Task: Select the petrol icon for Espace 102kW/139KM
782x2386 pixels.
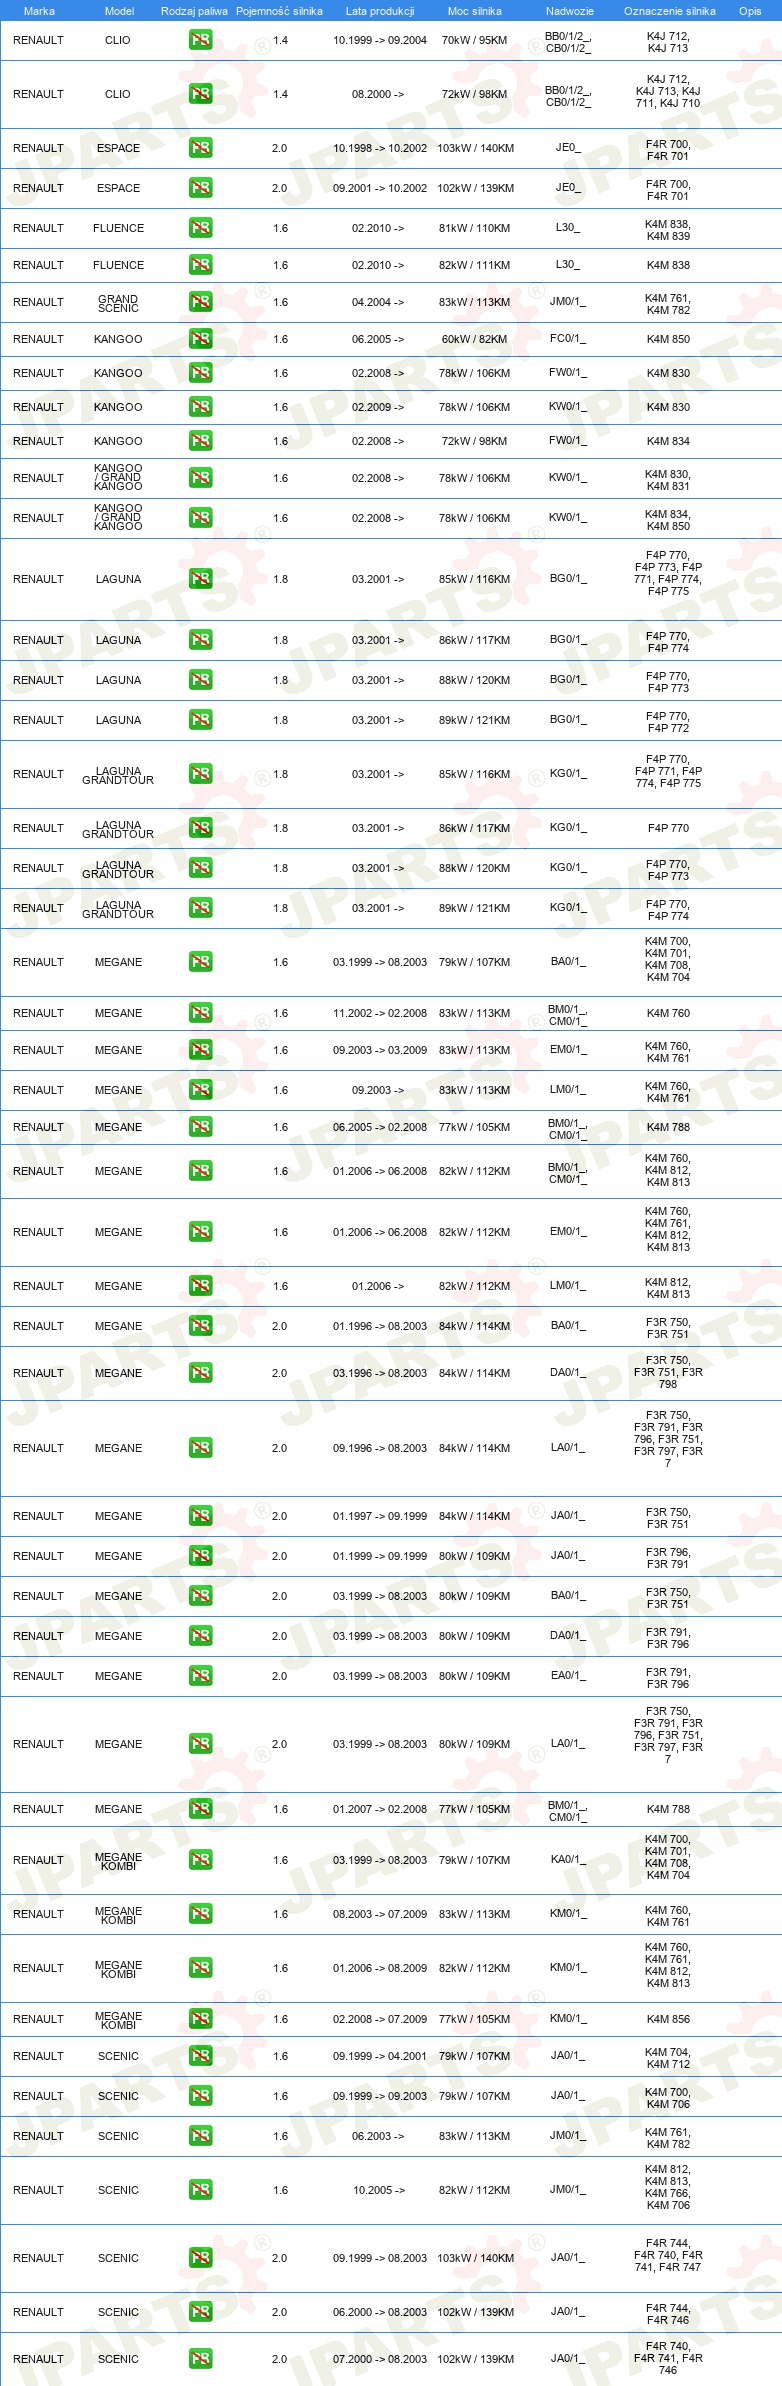Action: [201, 189]
